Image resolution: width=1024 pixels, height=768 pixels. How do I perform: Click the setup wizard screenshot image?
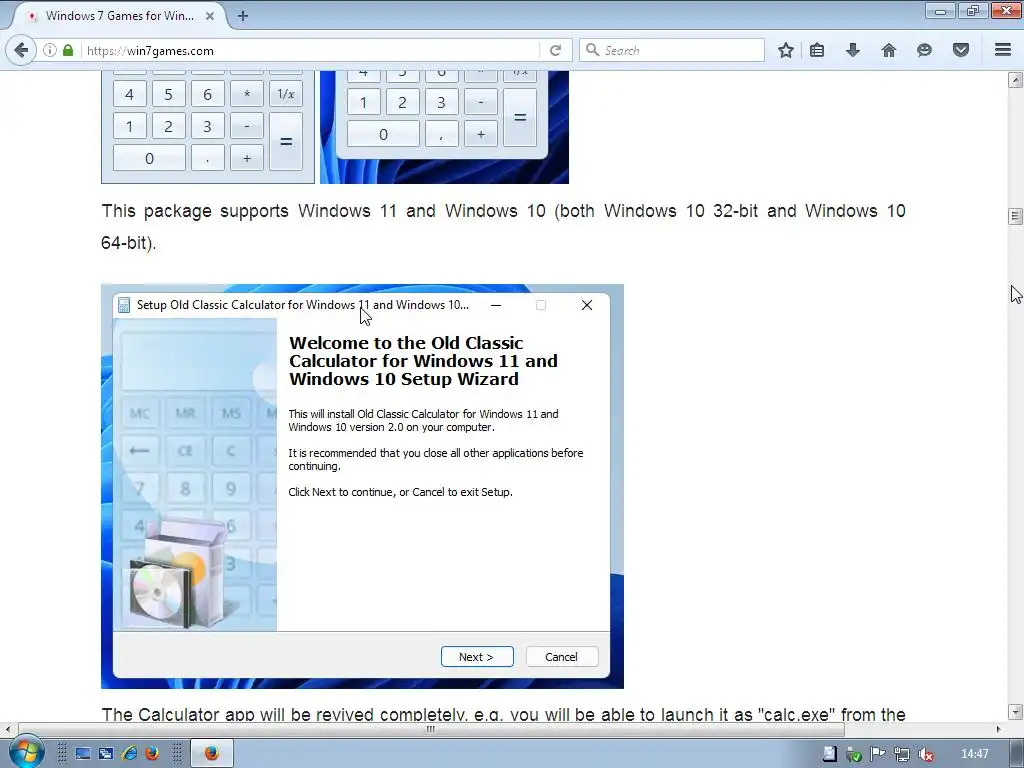coord(362,486)
